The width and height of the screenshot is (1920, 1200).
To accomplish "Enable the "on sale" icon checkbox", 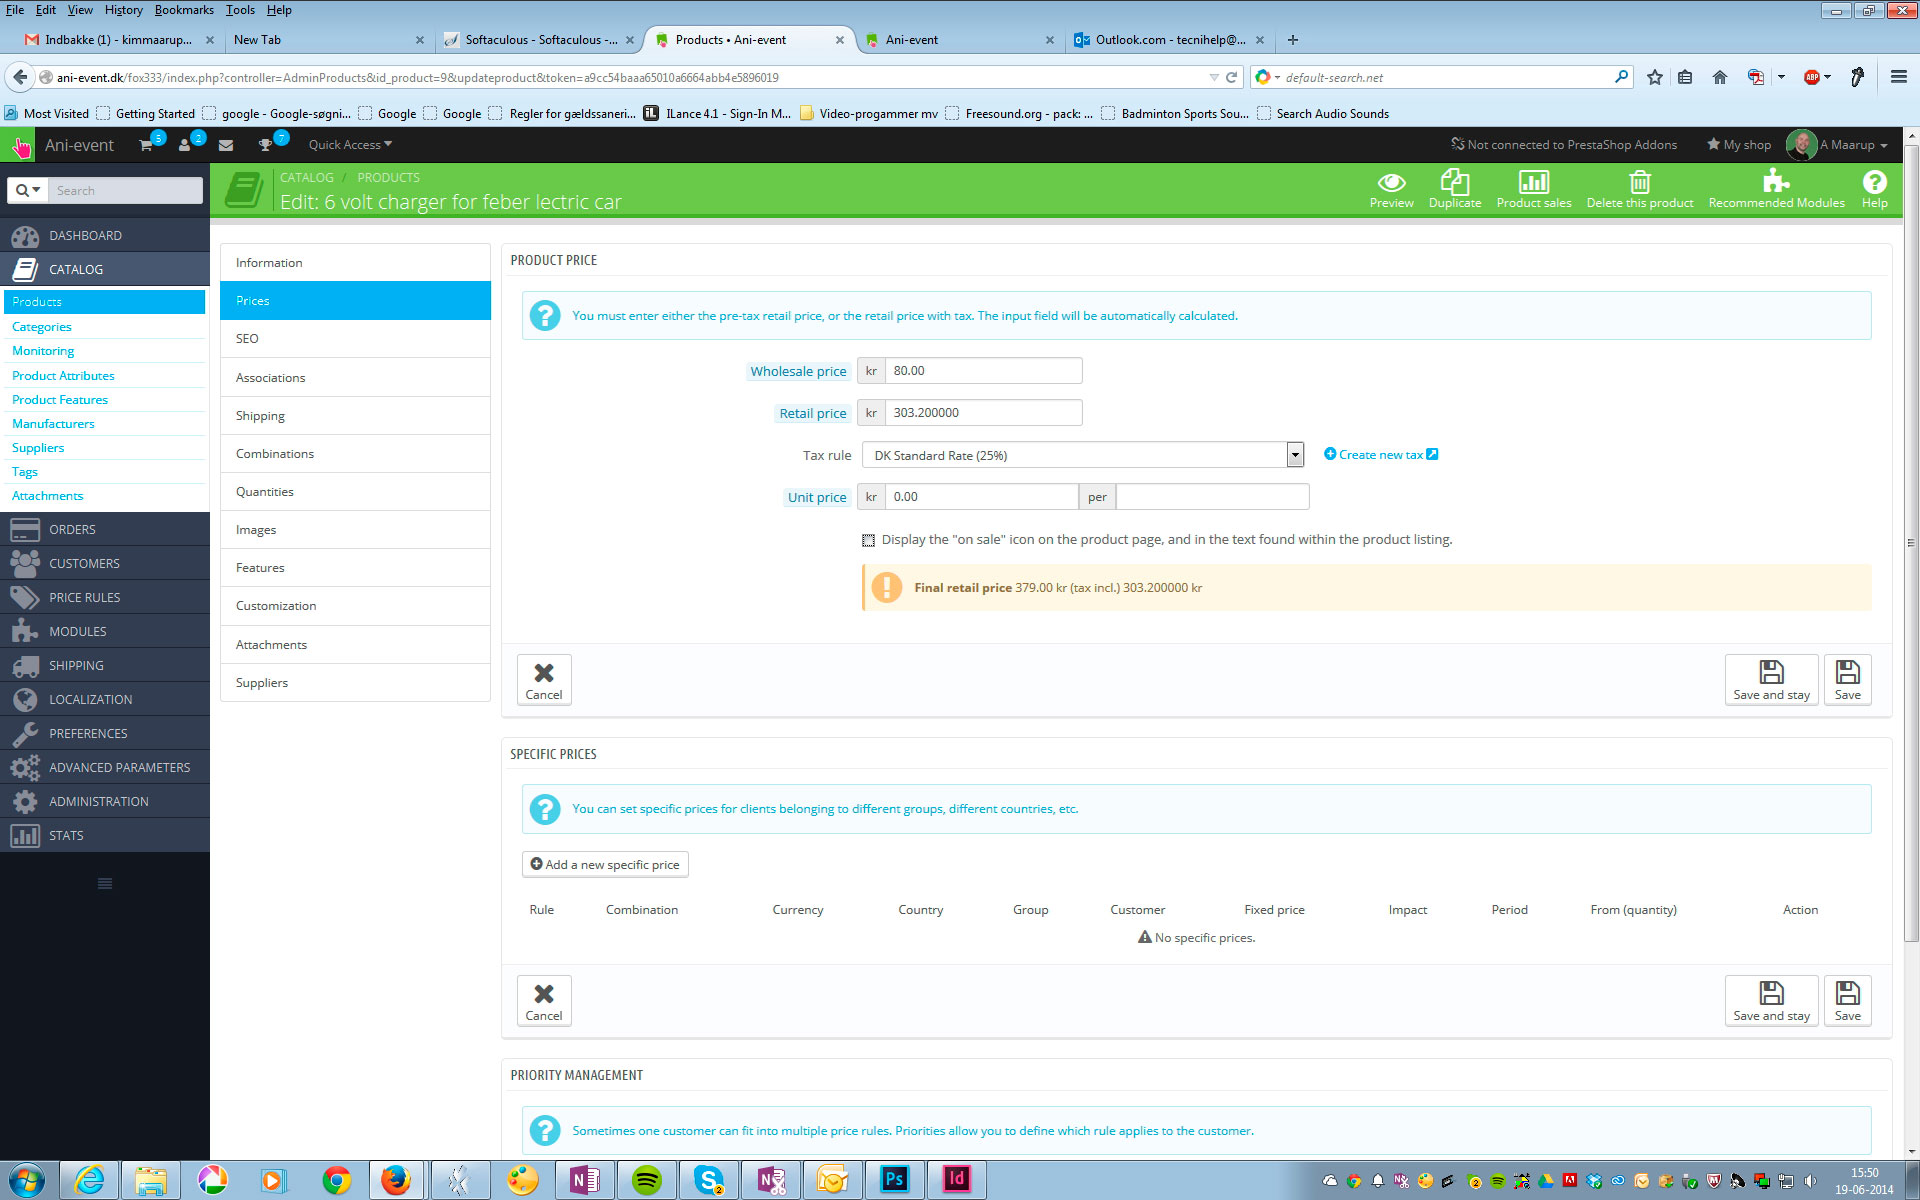I will pyautogui.click(x=868, y=540).
